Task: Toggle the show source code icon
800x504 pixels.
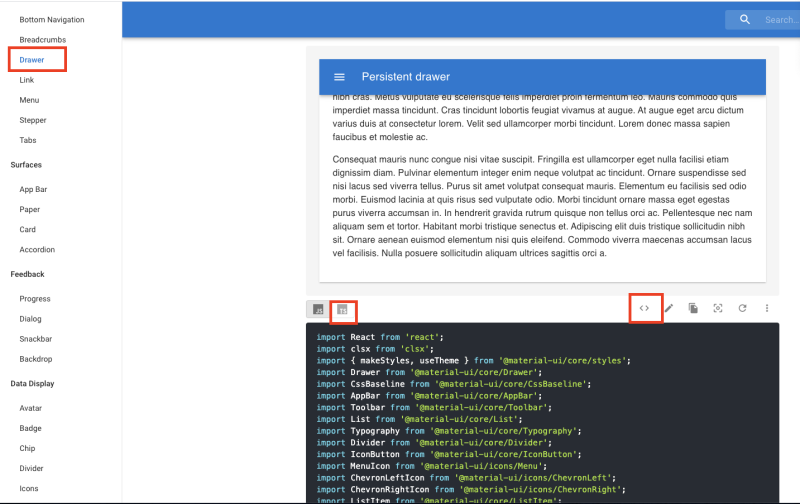Action: (x=644, y=308)
